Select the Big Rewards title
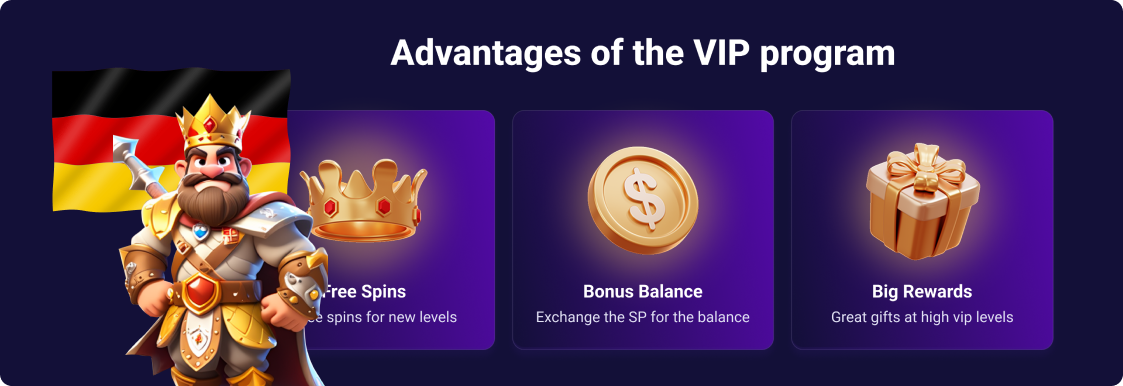The height and width of the screenshot is (386, 1123). [x=922, y=291]
